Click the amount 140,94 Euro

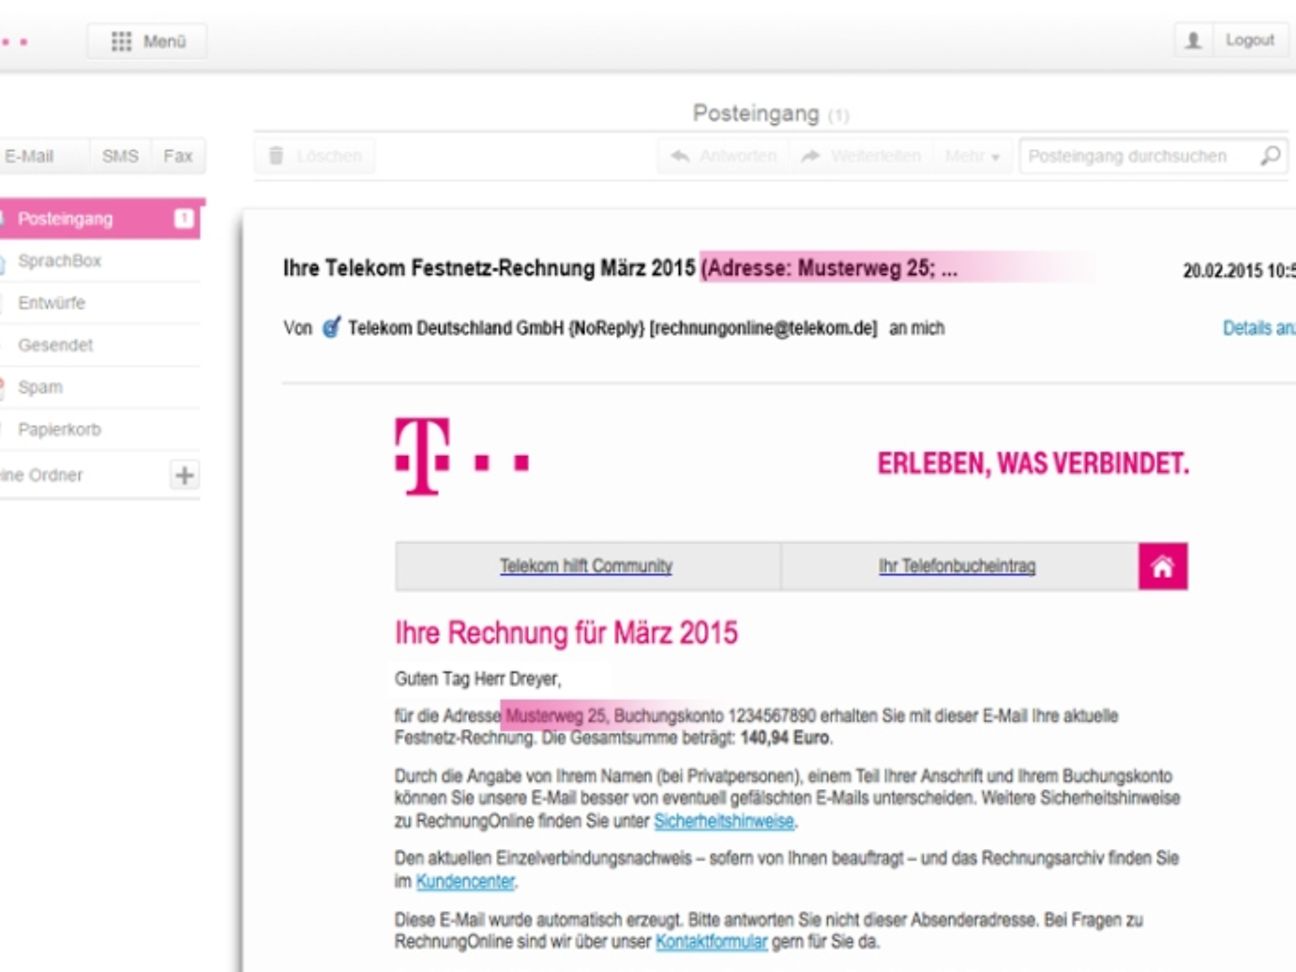point(785,738)
